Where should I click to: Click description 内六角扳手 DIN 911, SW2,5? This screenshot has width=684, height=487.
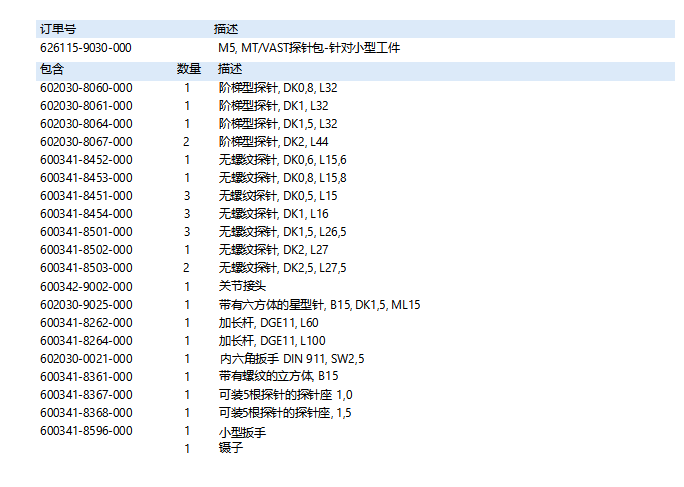pos(292,358)
